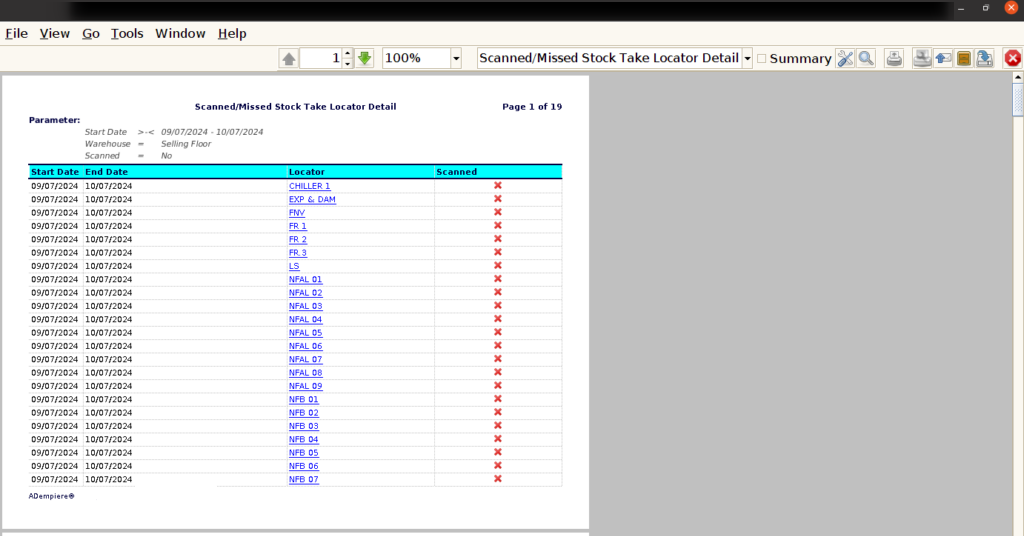This screenshot has width=1024, height=536.
Task: Open the NFB 04 locator link
Action: (x=304, y=439)
